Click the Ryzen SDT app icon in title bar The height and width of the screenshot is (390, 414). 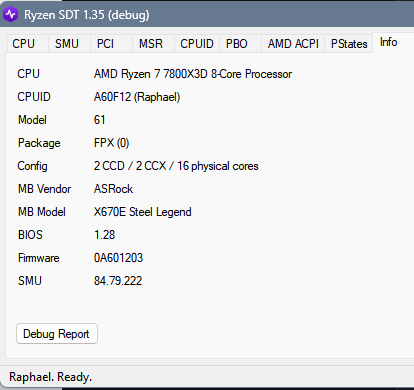[10, 15]
